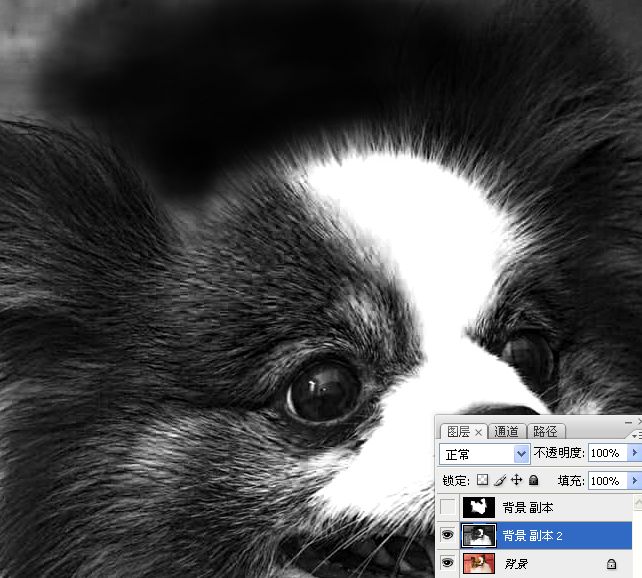Image resolution: width=642 pixels, height=578 pixels.
Task: Click the lock all padlock icon
Action: pos(532,481)
